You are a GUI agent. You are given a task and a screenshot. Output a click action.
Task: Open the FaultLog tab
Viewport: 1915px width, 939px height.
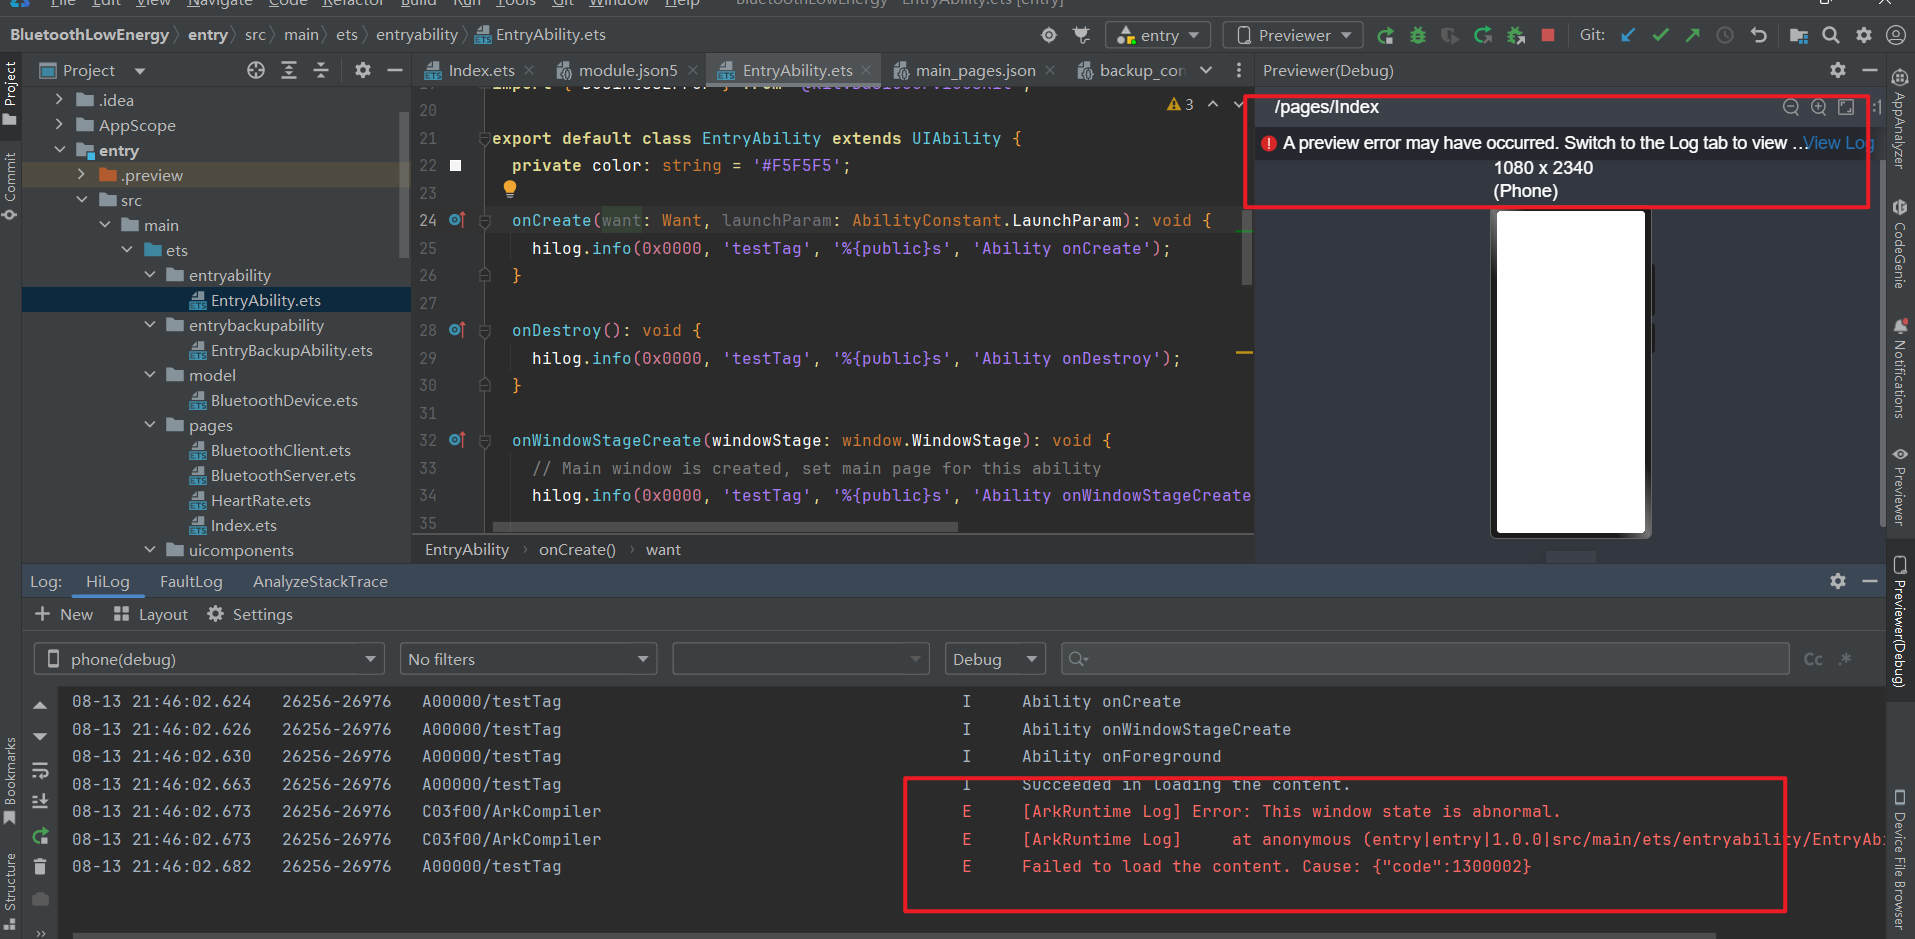(191, 581)
